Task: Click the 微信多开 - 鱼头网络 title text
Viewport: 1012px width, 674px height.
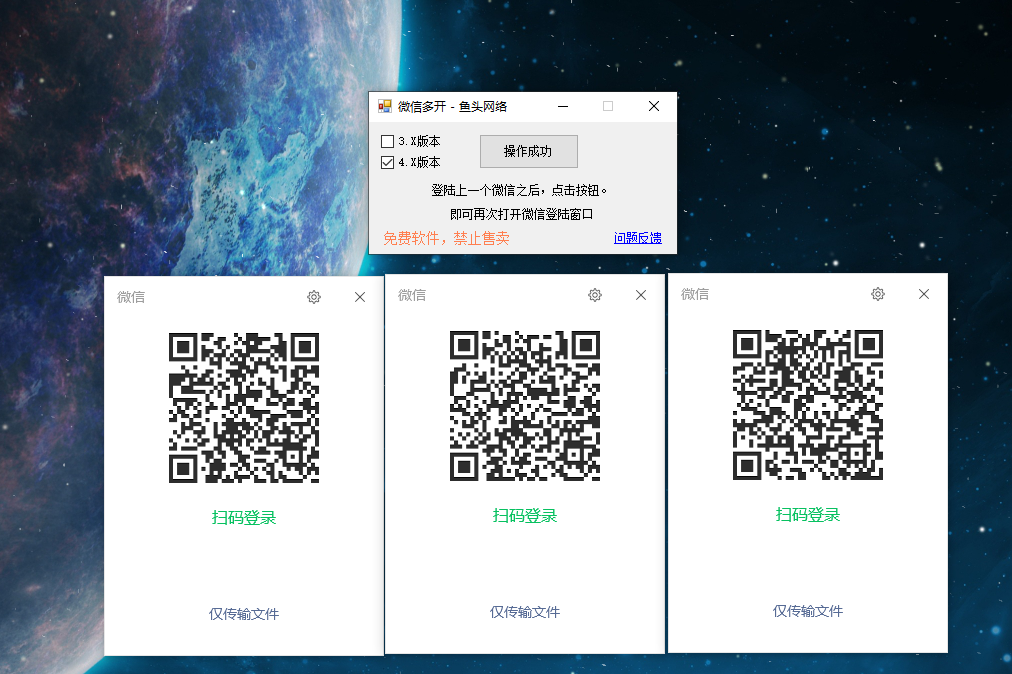Action: pos(452,107)
